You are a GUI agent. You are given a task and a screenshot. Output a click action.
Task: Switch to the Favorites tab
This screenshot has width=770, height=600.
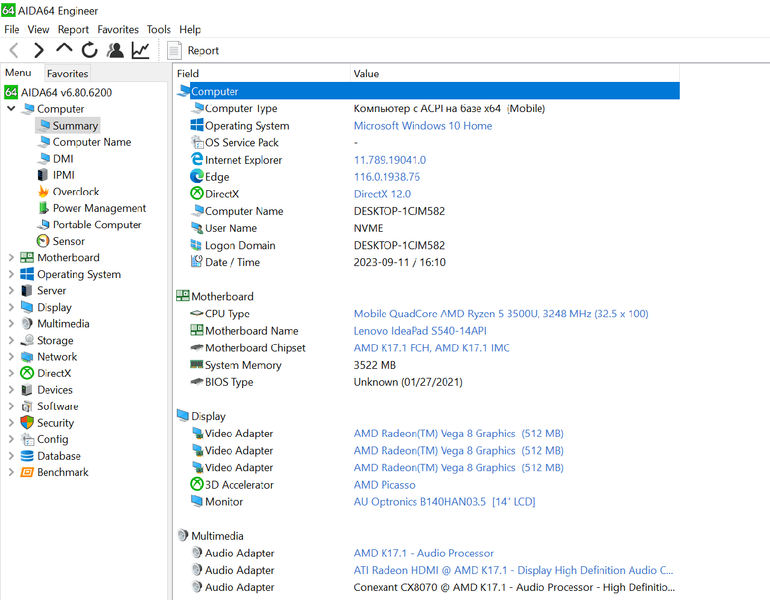click(67, 73)
